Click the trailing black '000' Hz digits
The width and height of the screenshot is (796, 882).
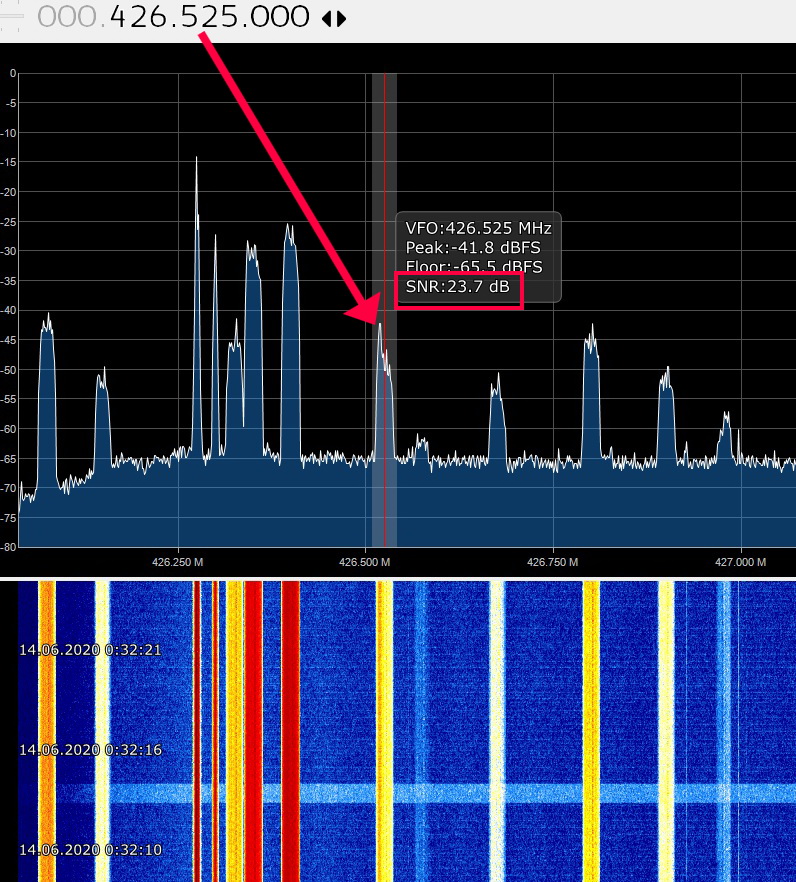coord(281,16)
